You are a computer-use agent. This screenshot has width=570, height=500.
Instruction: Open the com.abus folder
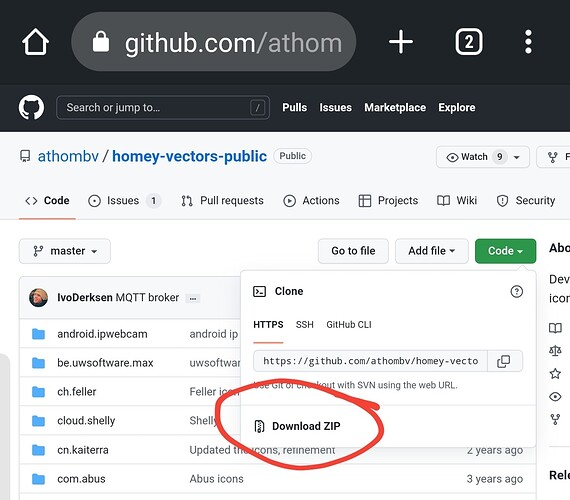point(81,479)
